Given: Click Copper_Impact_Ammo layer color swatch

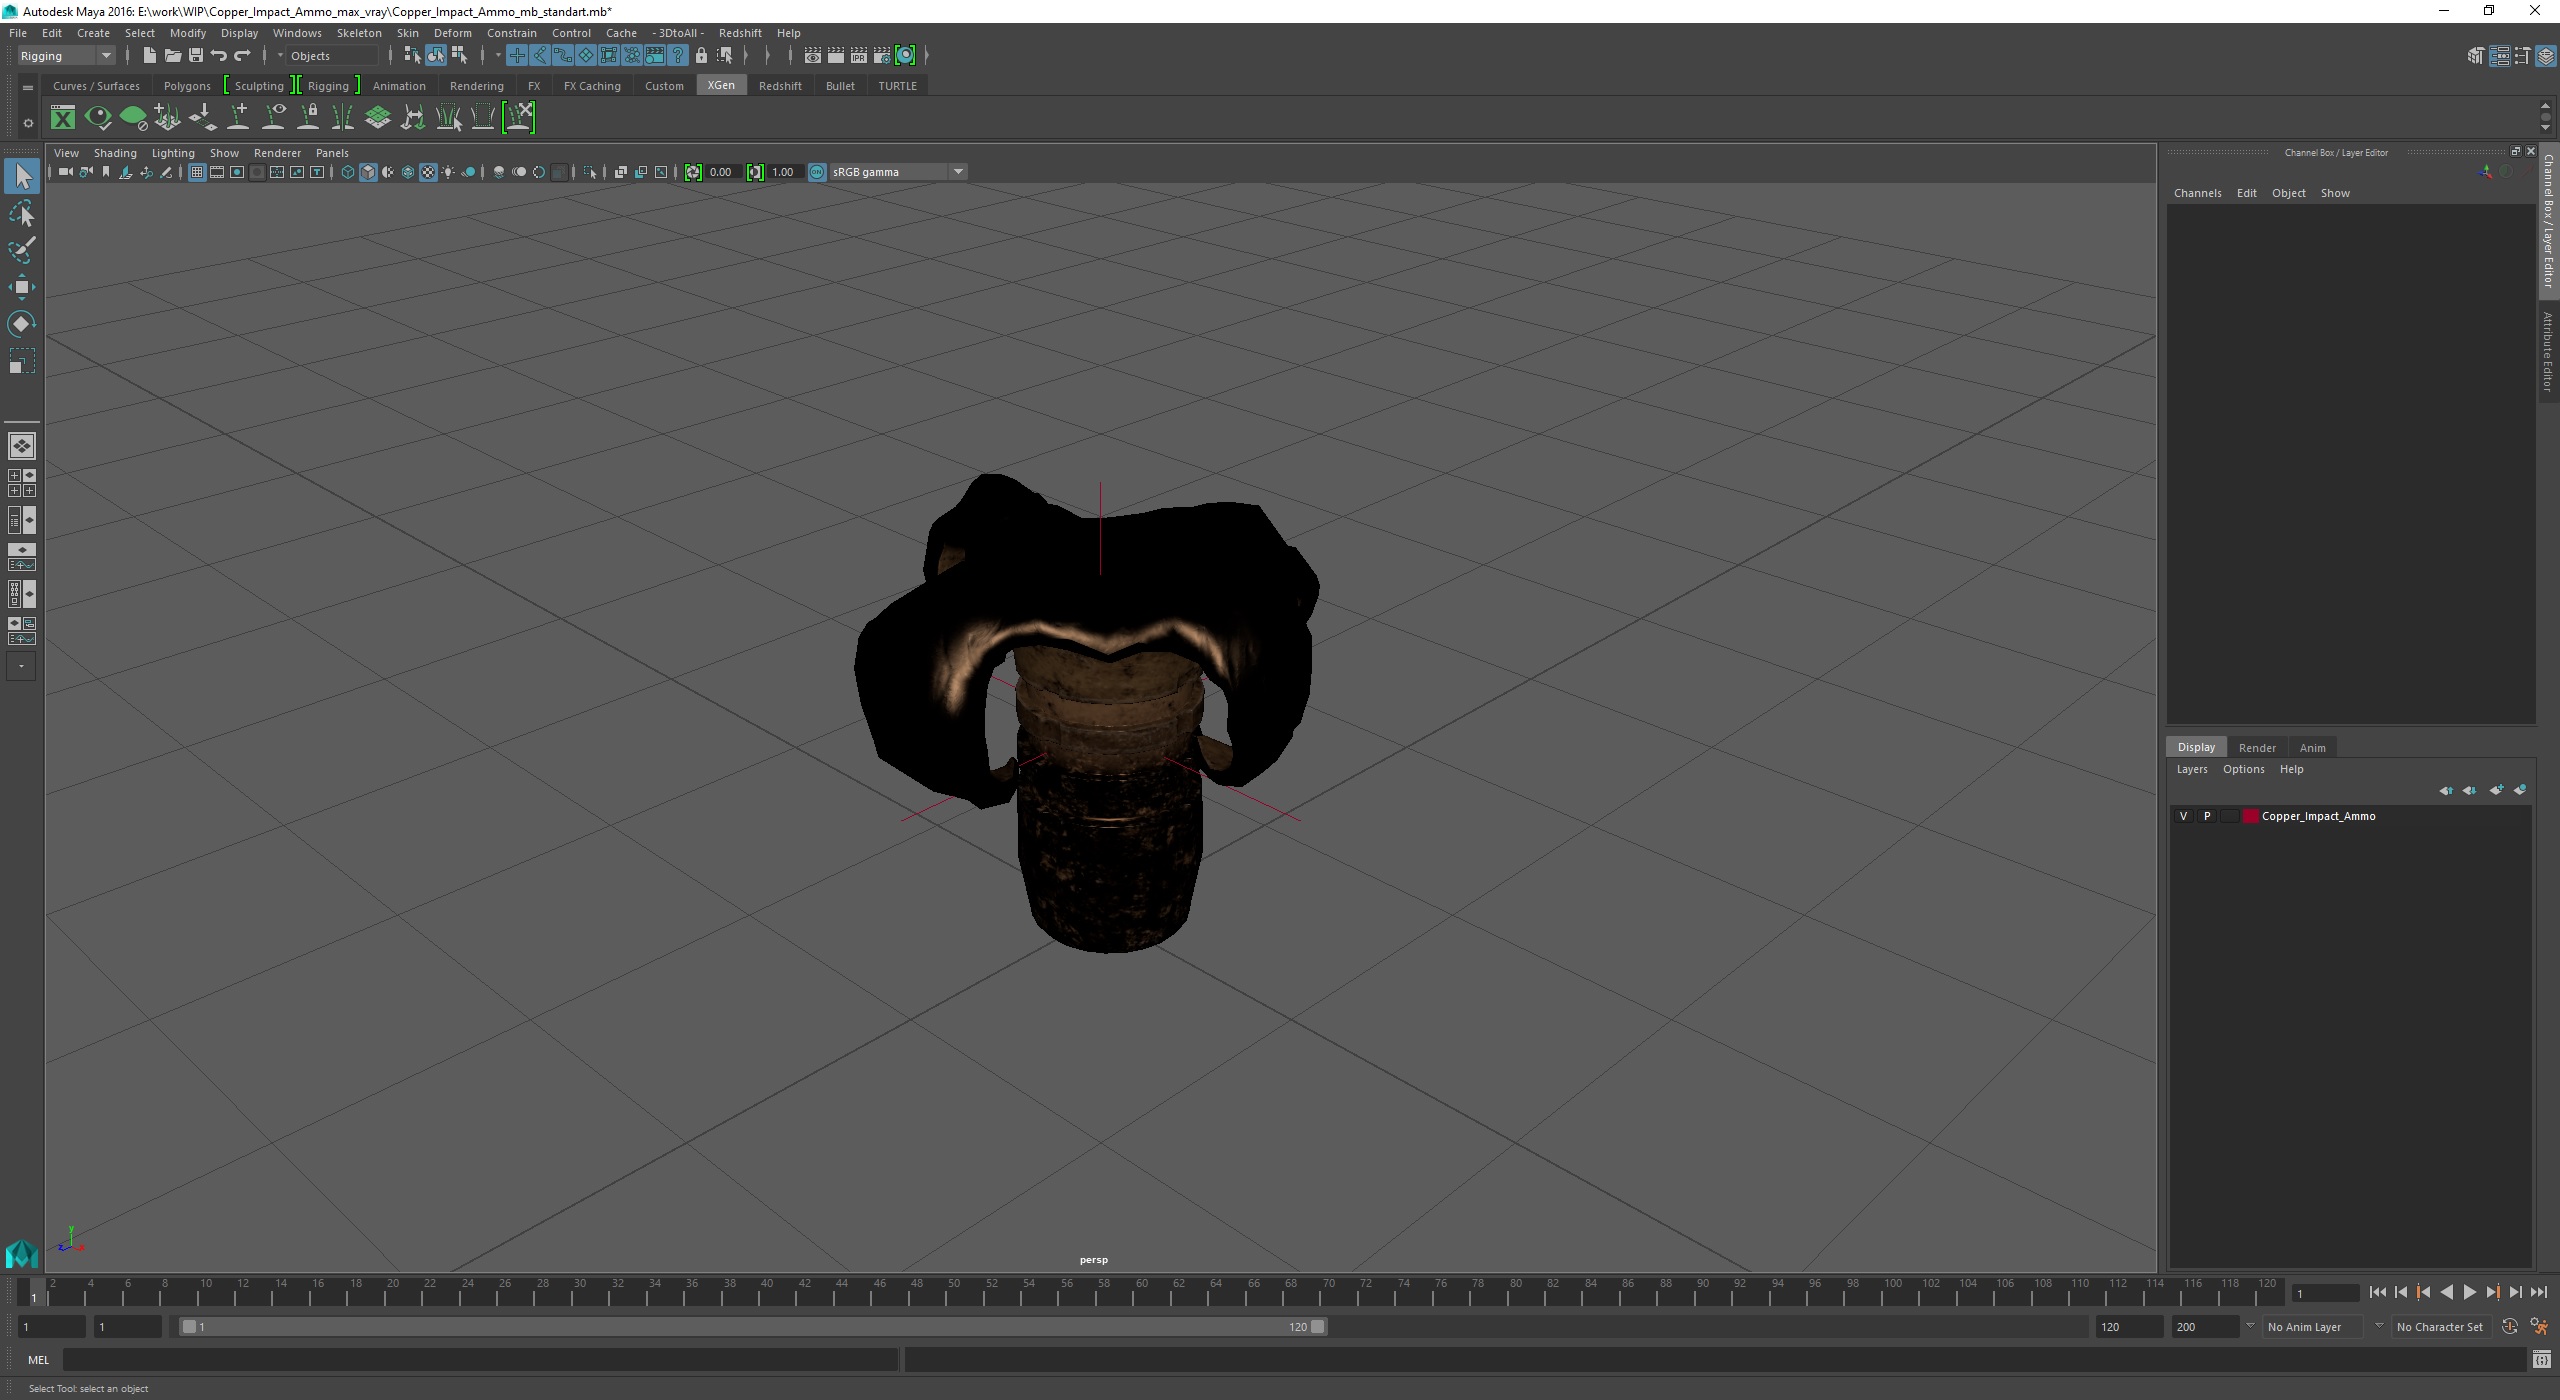Looking at the screenshot, I should coord(2251,816).
